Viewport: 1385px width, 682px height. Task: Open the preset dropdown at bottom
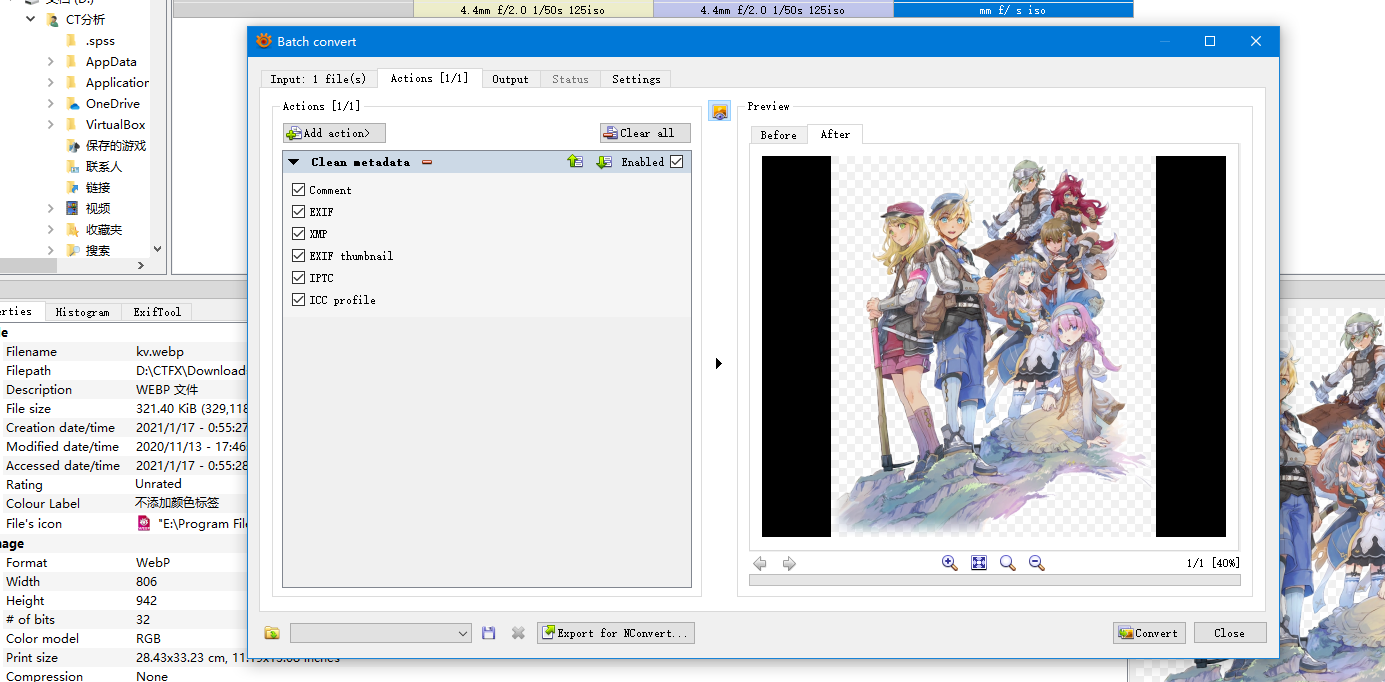click(x=463, y=633)
